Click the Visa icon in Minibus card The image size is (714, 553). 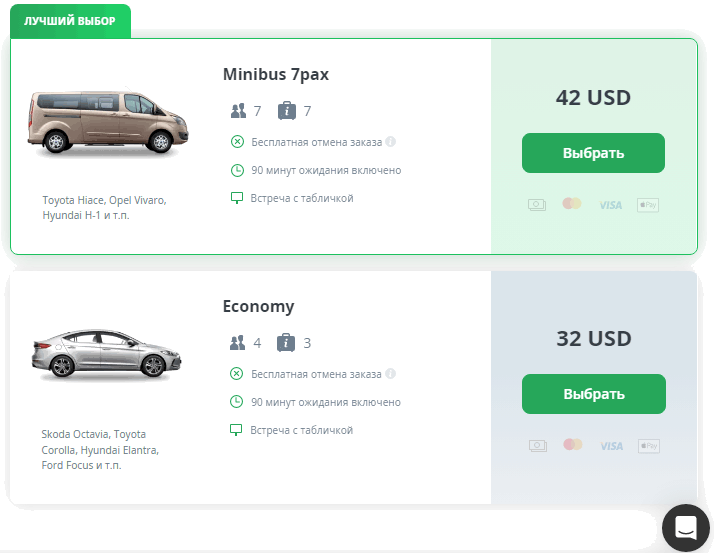(610, 205)
